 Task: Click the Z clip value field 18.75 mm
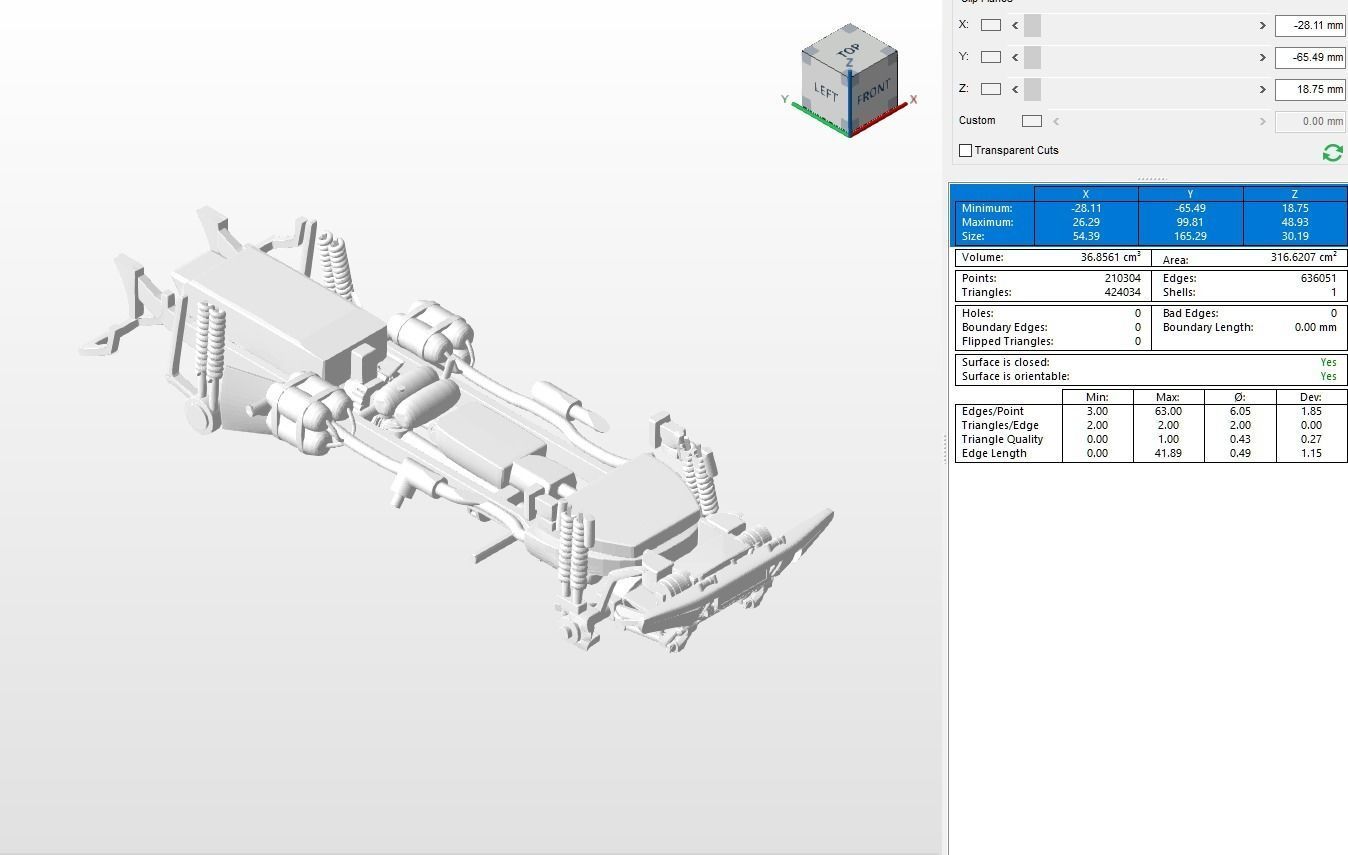[x=1310, y=89]
